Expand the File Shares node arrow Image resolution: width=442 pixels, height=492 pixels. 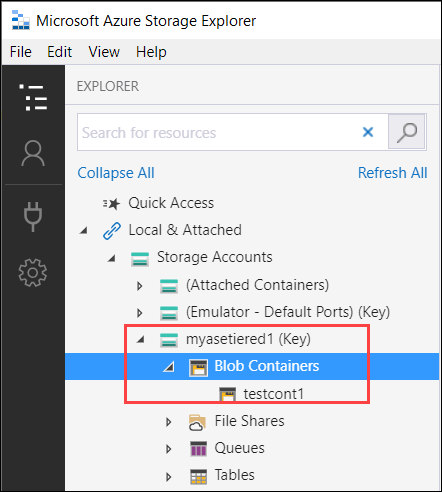pyautogui.click(x=169, y=422)
